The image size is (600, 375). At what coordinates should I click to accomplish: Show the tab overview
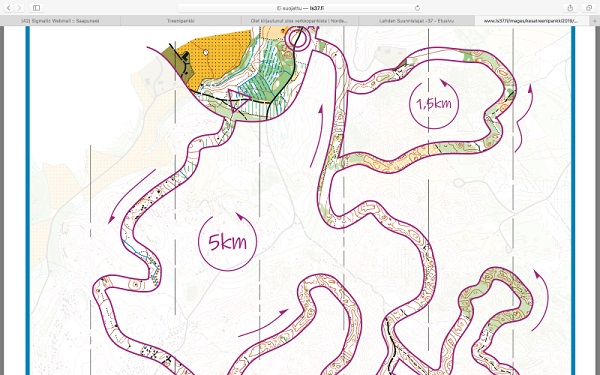[x=589, y=8]
